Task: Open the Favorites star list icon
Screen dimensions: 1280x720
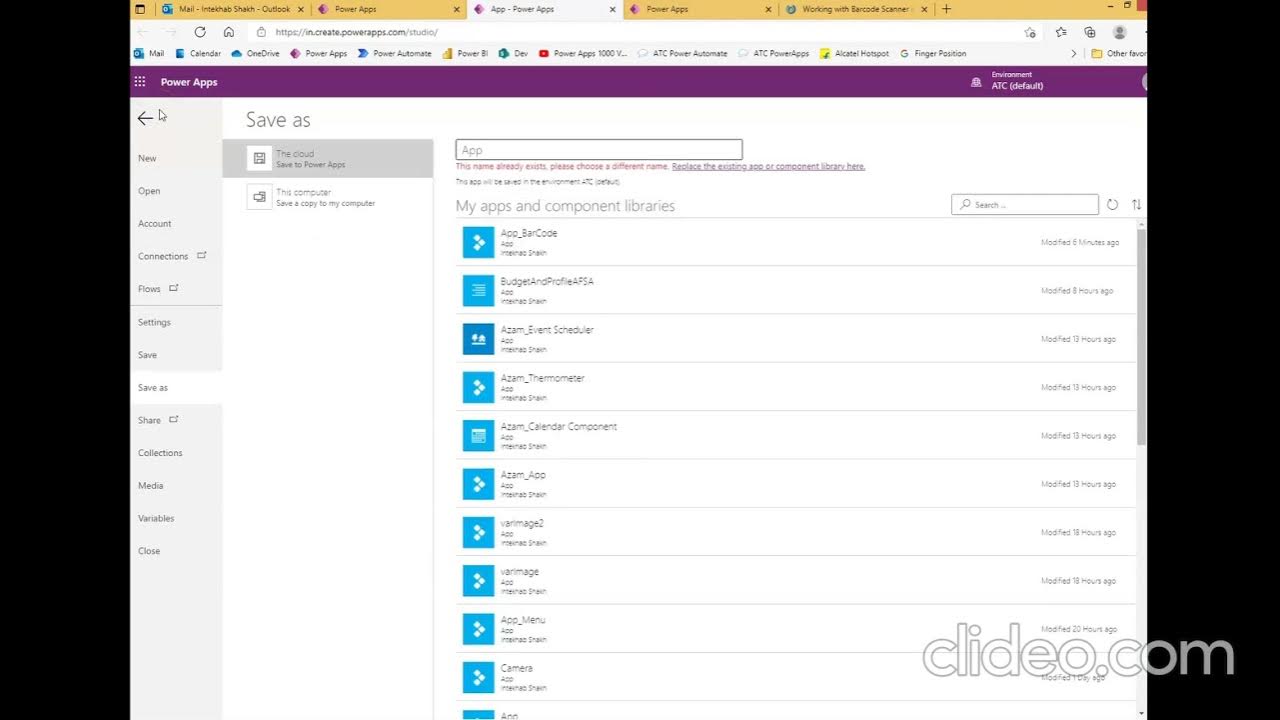Action: (1061, 32)
